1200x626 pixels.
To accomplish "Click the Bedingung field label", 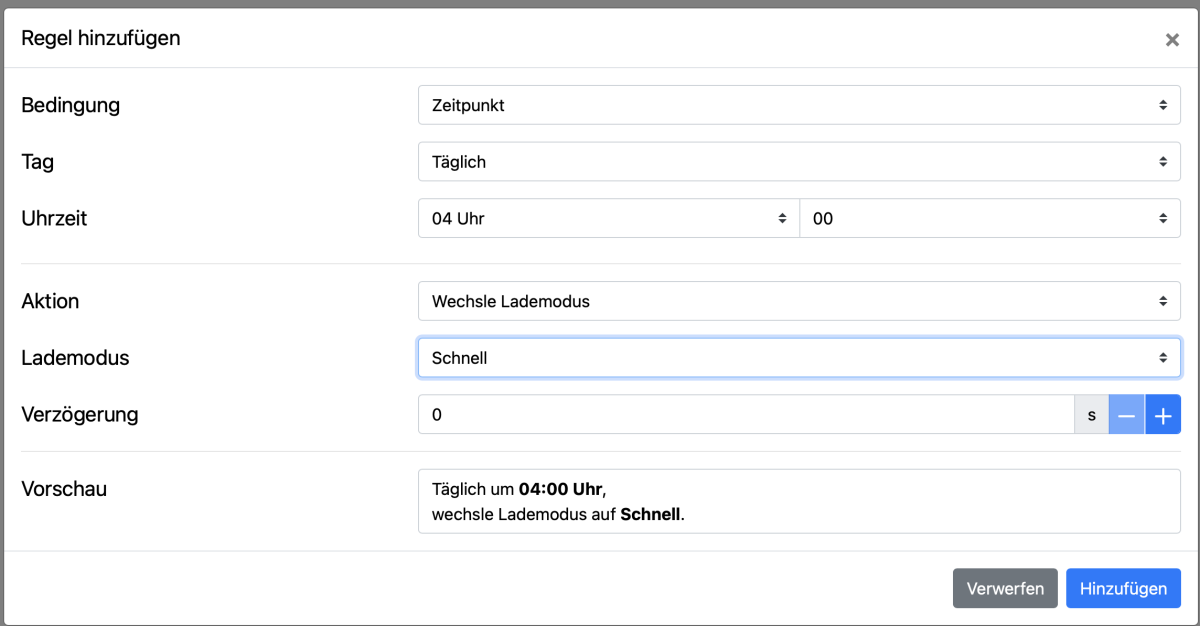I will coord(71,105).
